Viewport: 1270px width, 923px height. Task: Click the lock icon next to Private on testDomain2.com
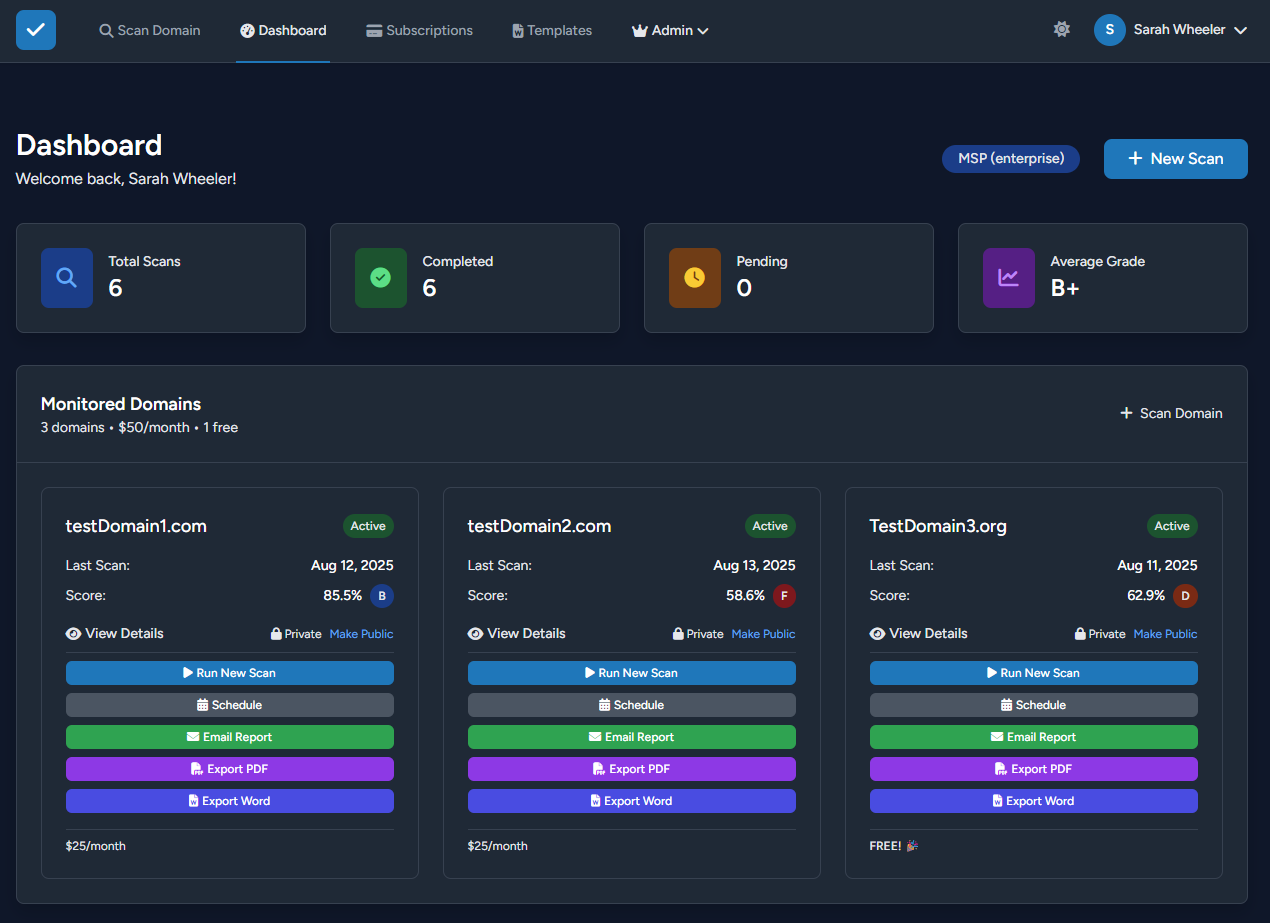pos(676,633)
